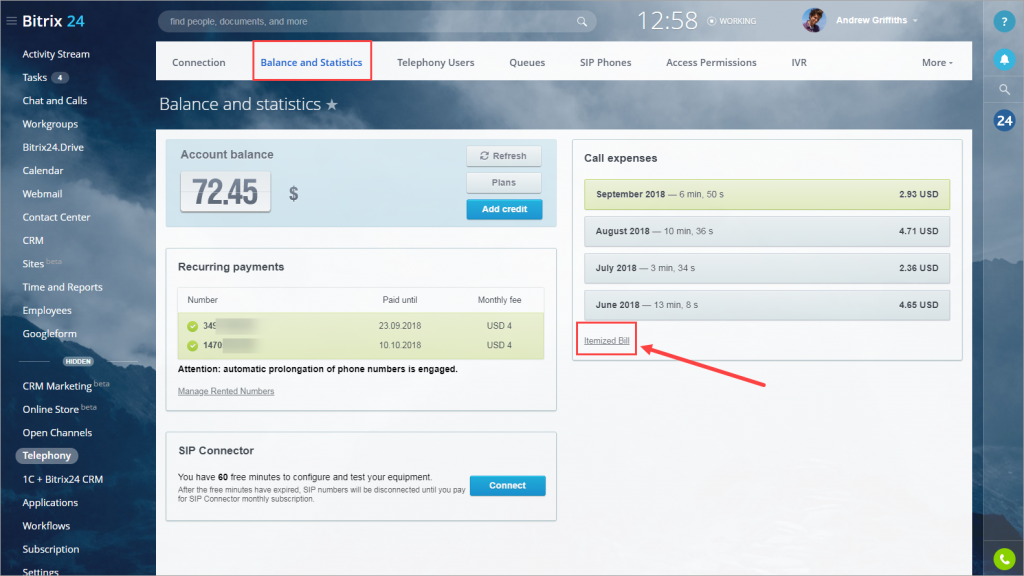The width and height of the screenshot is (1024, 576).
Task: Click the Paid until column header
Action: tap(400, 300)
